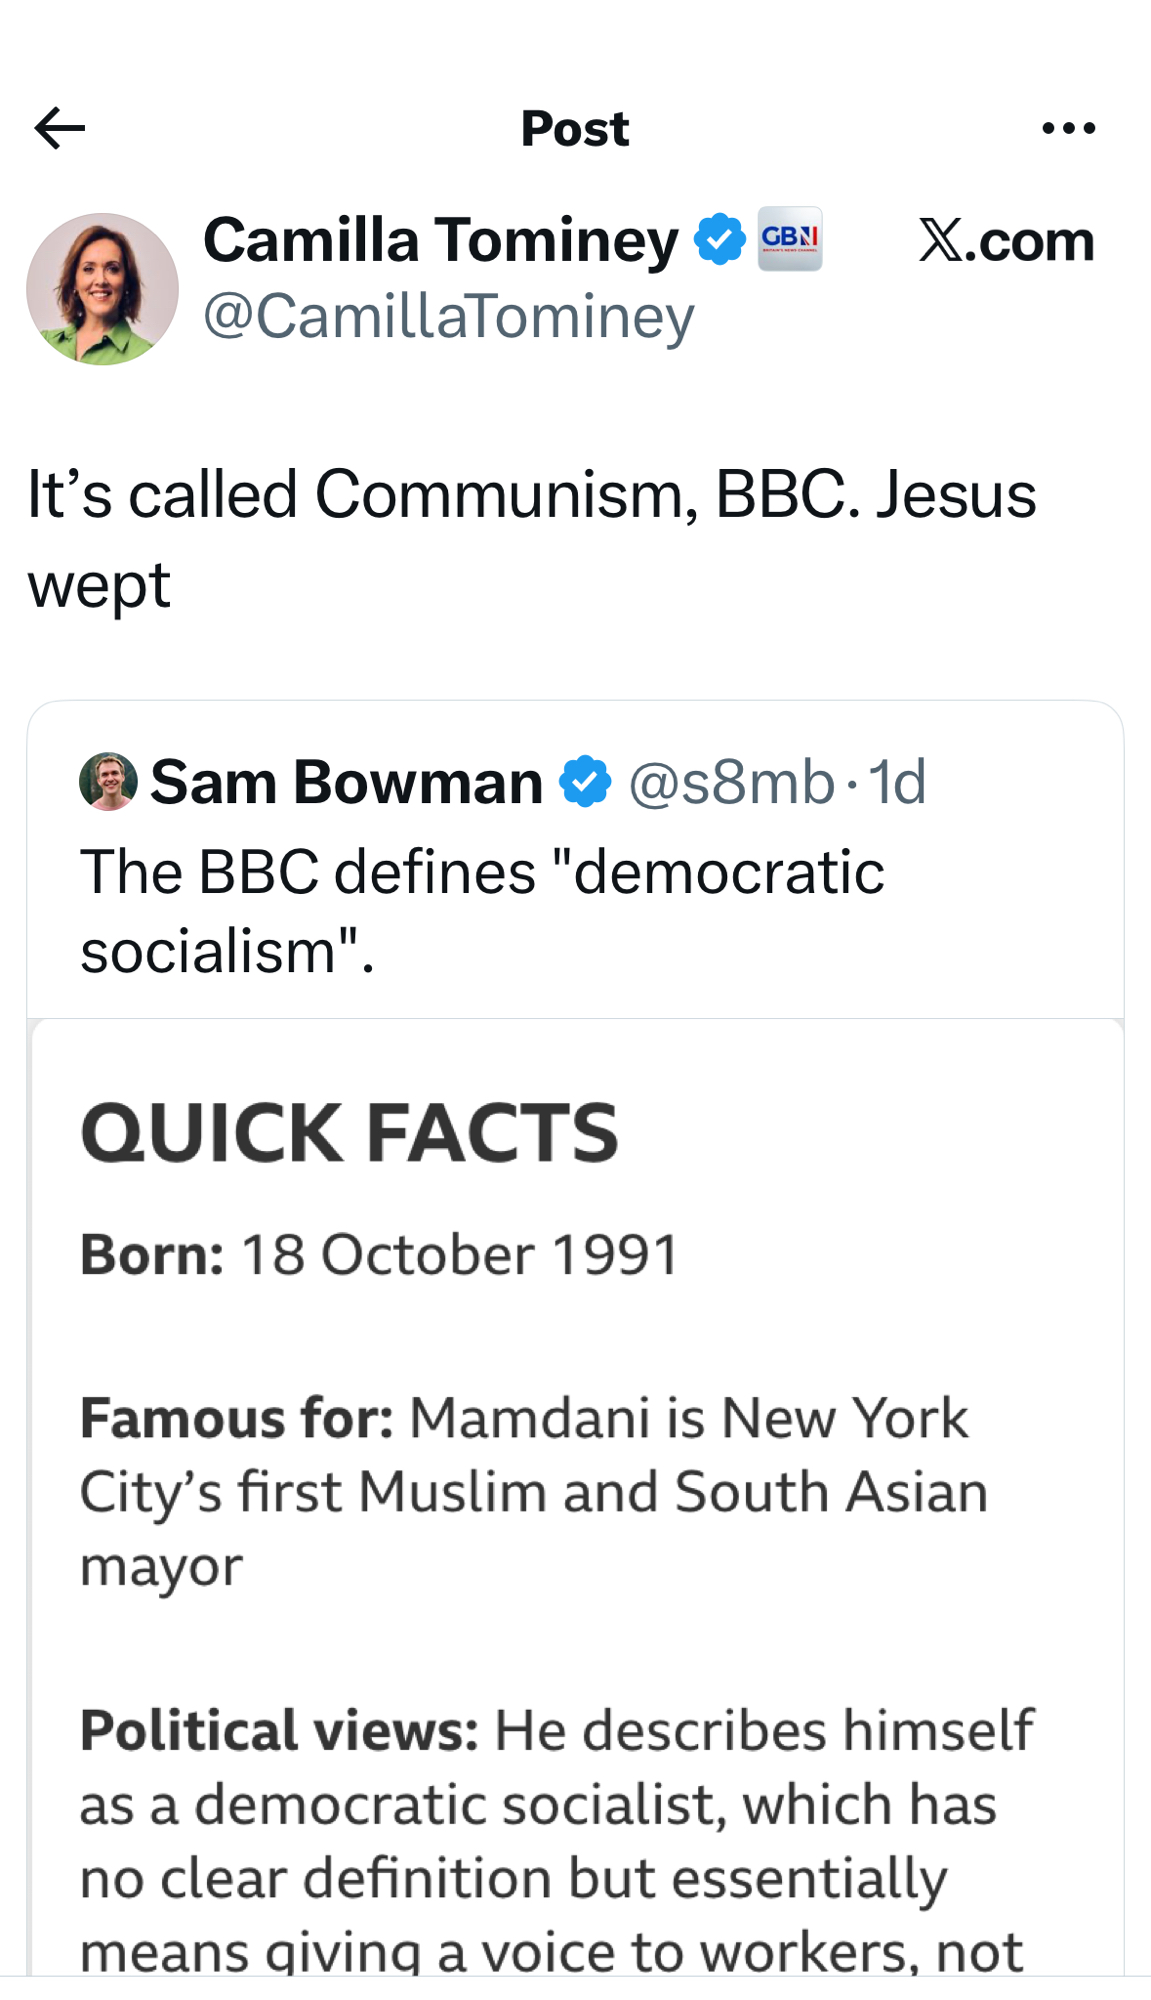Screen dimensions: 1151x2000
Task: Tap the "Famous for" paragraph in image
Action: click(533, 1491)
